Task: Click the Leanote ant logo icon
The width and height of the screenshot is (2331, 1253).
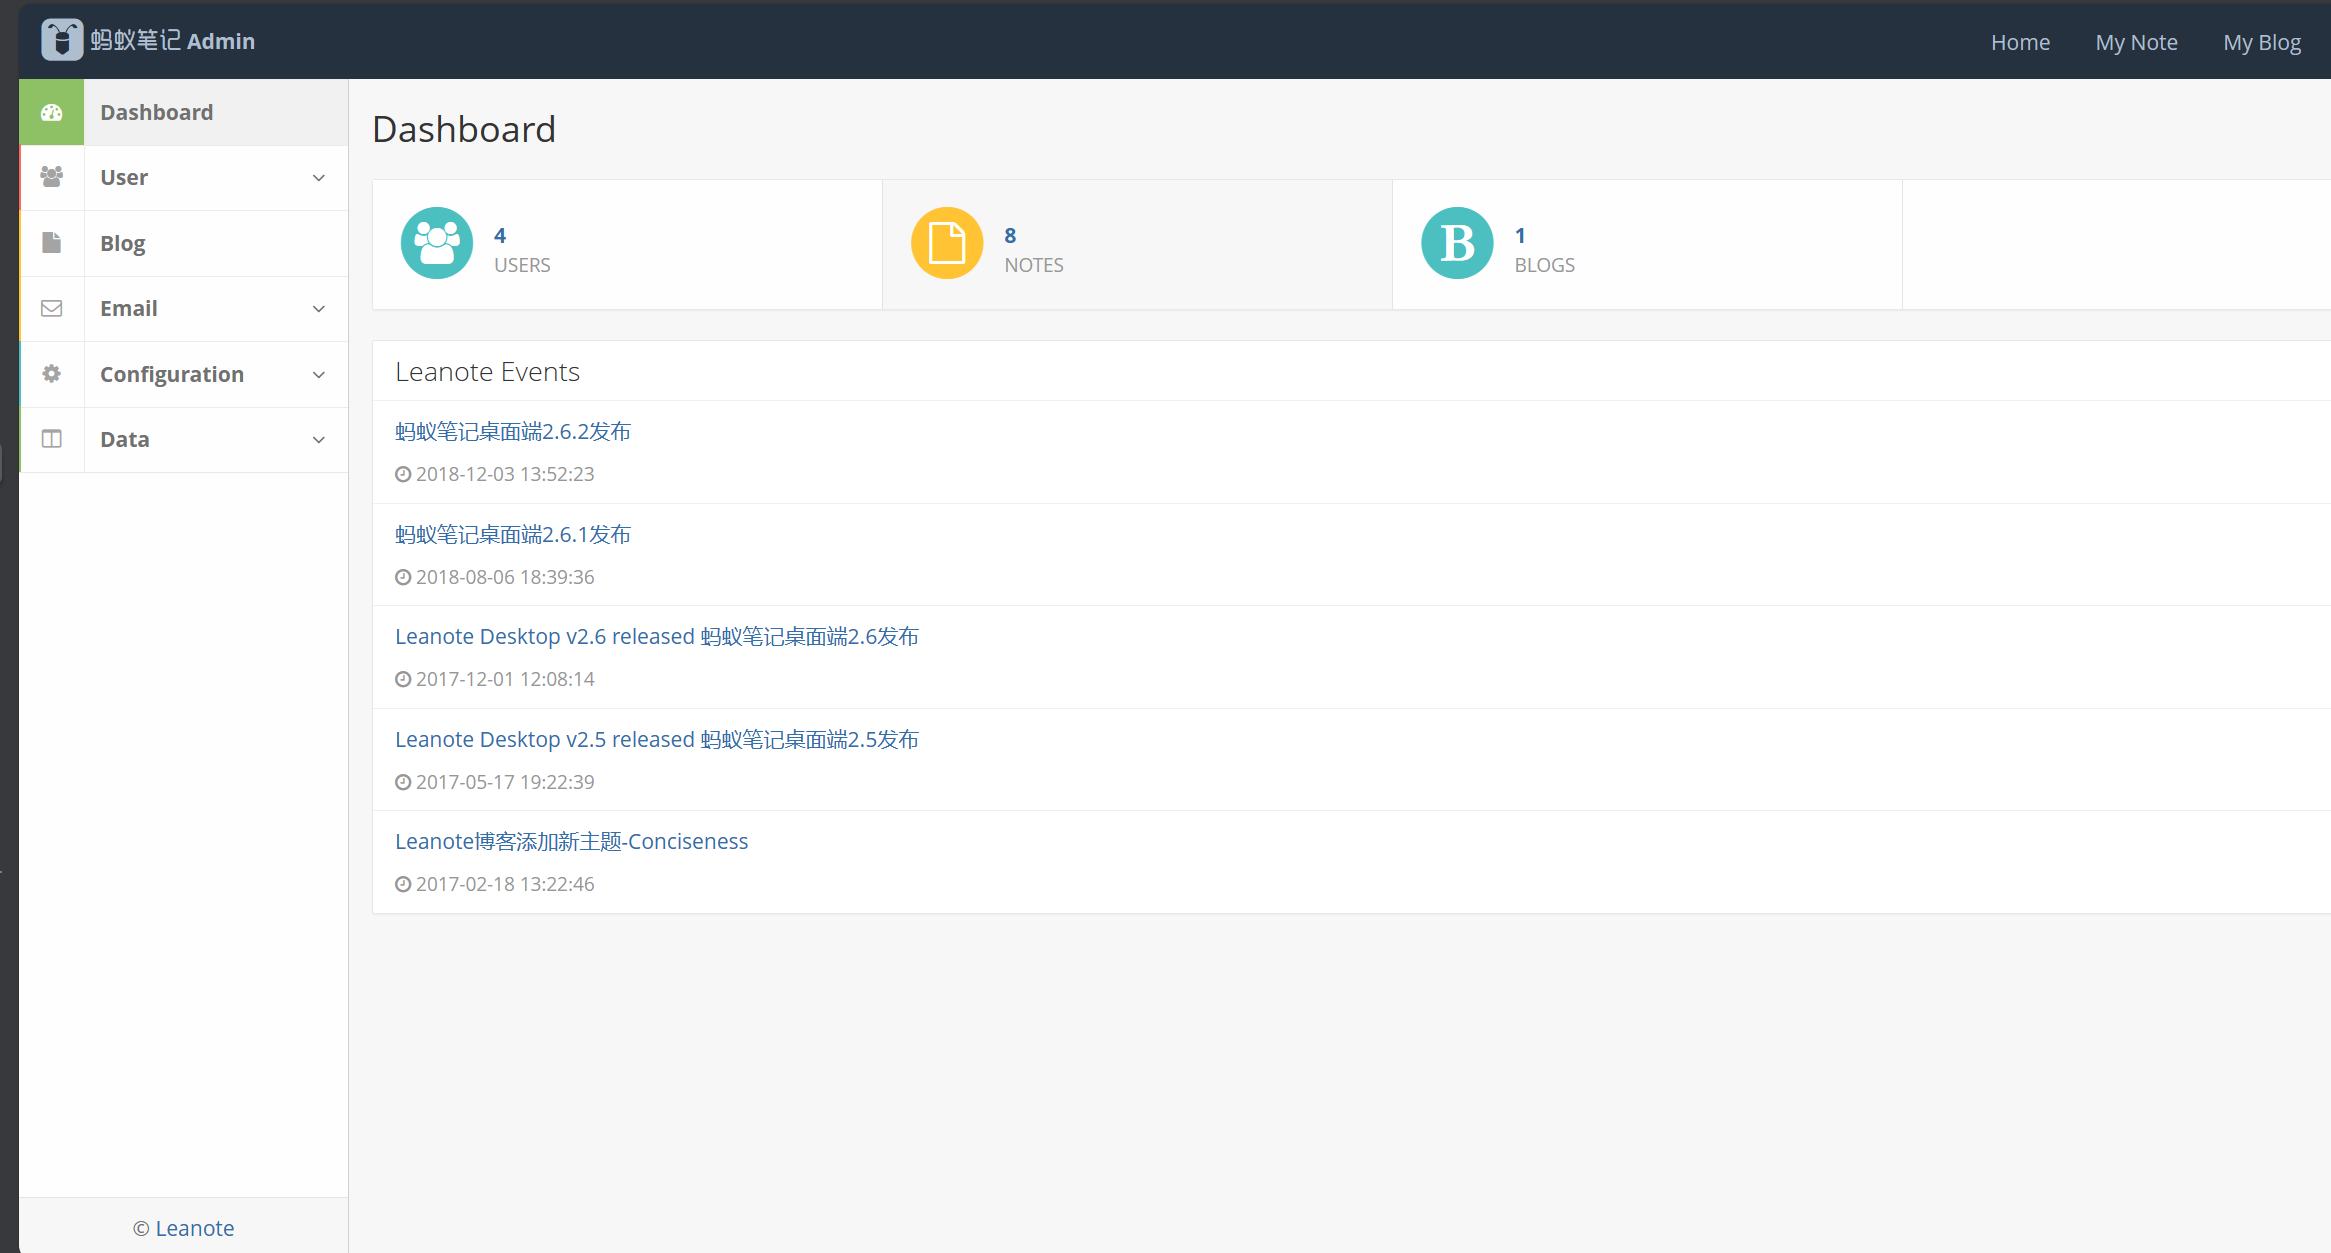Action: 61,40
